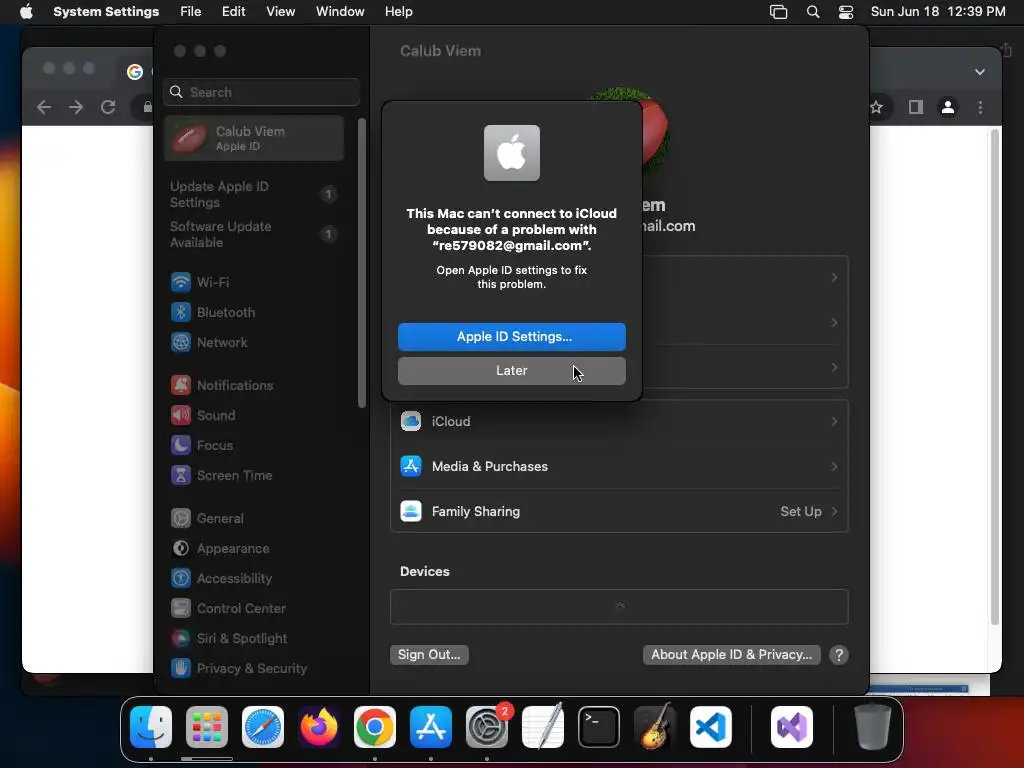Image resolution: width=1024 pixels, height=768 pixels.
Task: Launch Safari from the Dock
Action: point(263,727)
